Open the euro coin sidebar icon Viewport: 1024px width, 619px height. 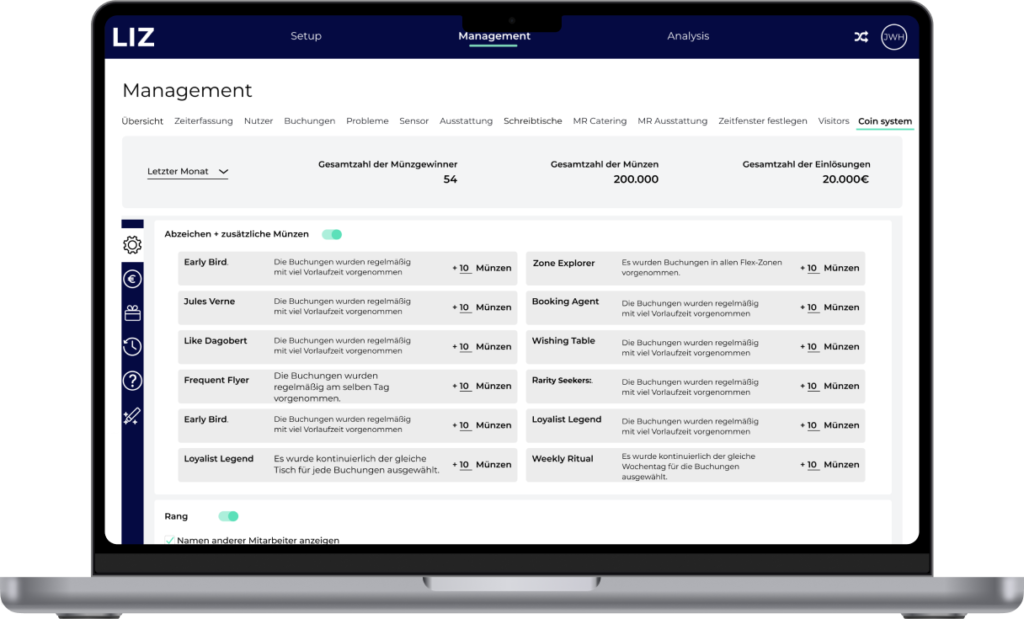pyautogui.click(x=132, y=279)
